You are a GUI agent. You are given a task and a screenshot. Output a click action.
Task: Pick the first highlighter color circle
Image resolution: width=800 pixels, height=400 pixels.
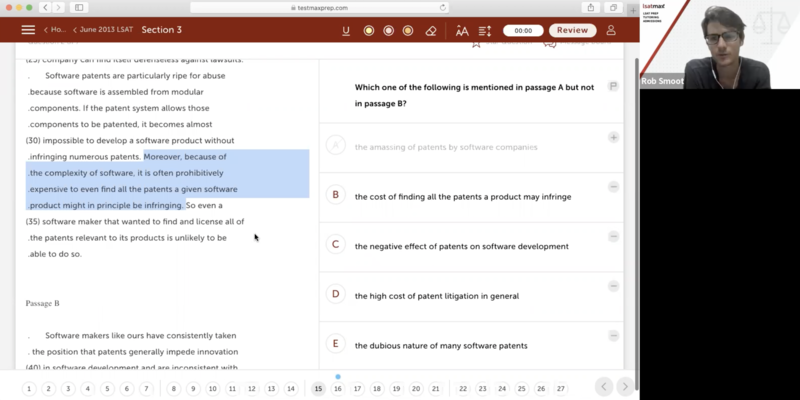368,30
